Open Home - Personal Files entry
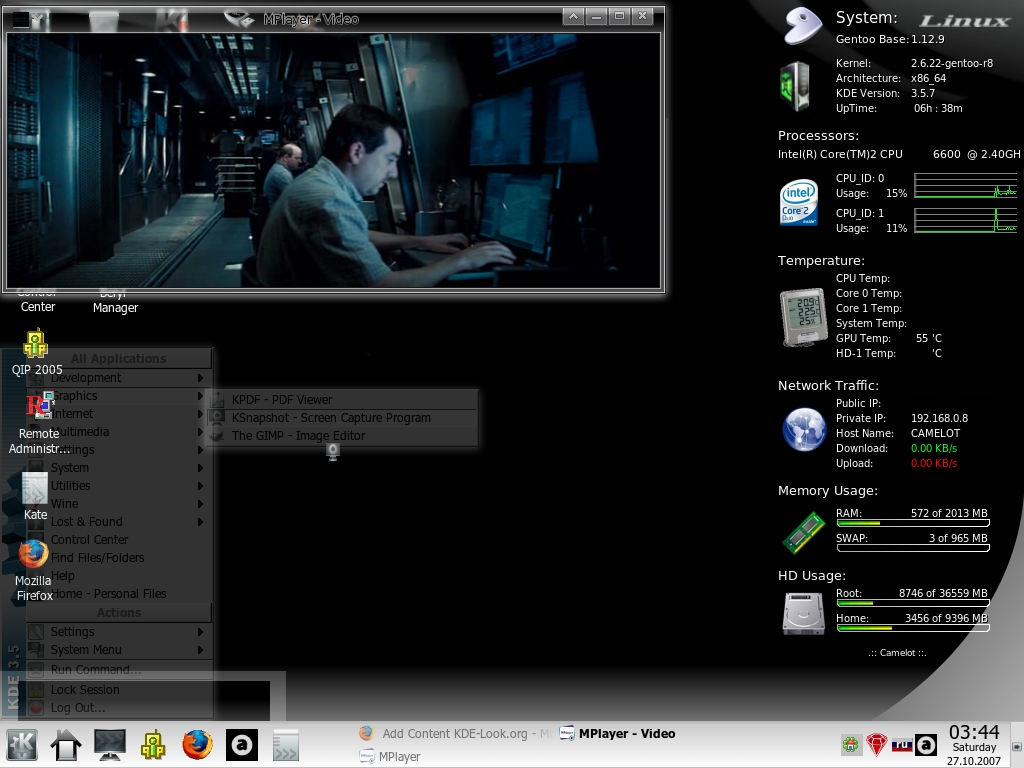This screenshot has width=1024, height=768. (x=120, y=594)
